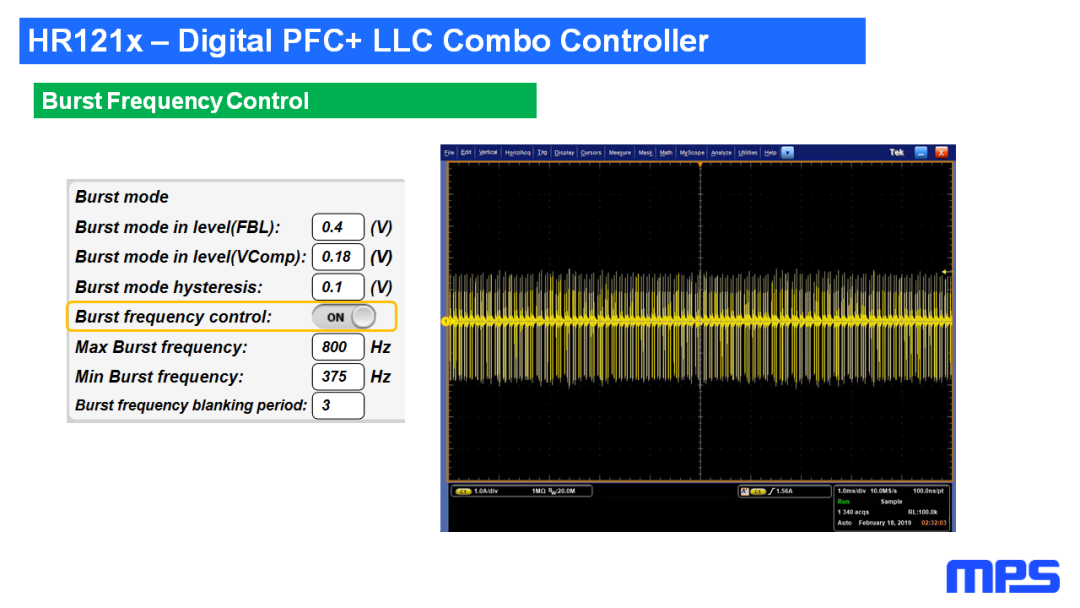Open the Math menu
Viewport: 1080px width, 608px height.
click(665, 153)
